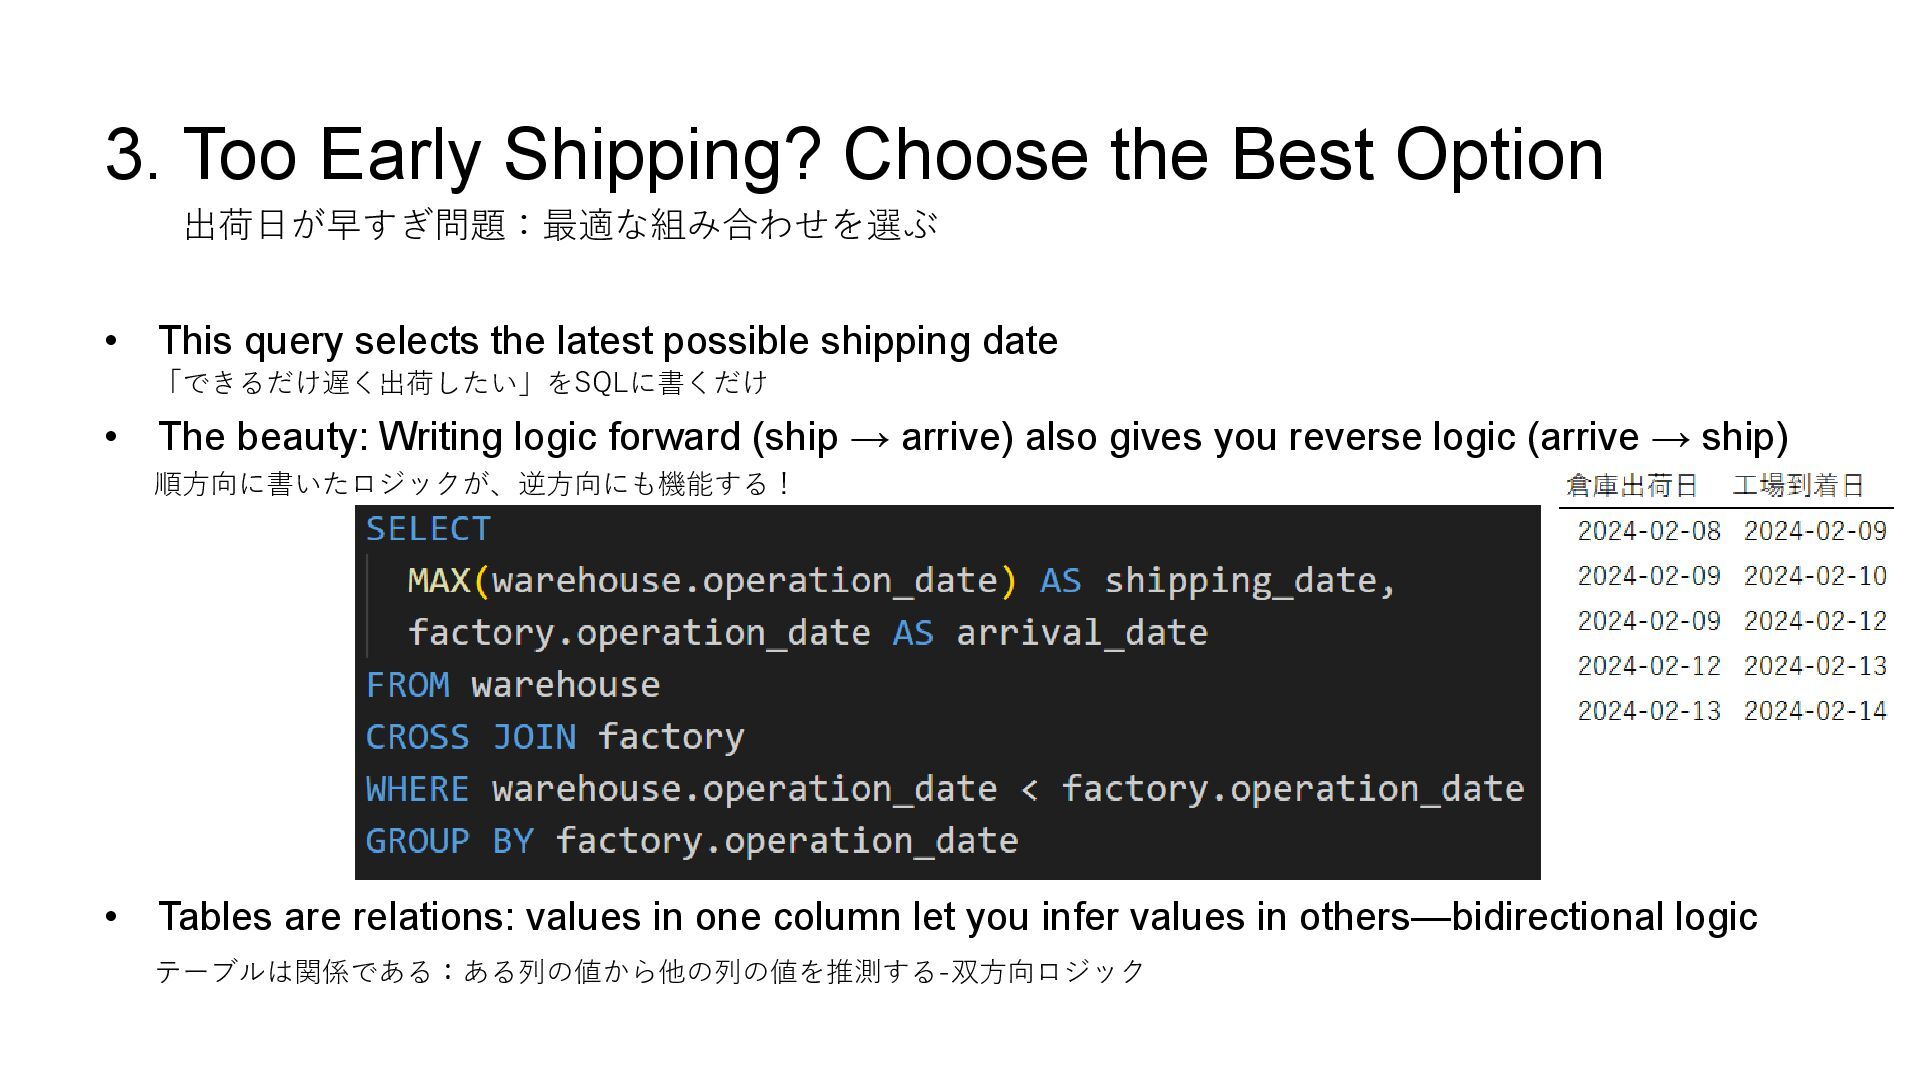Click the Japanese text under the last bullet
The image size is (1920, 1080).
click(650, 972)
